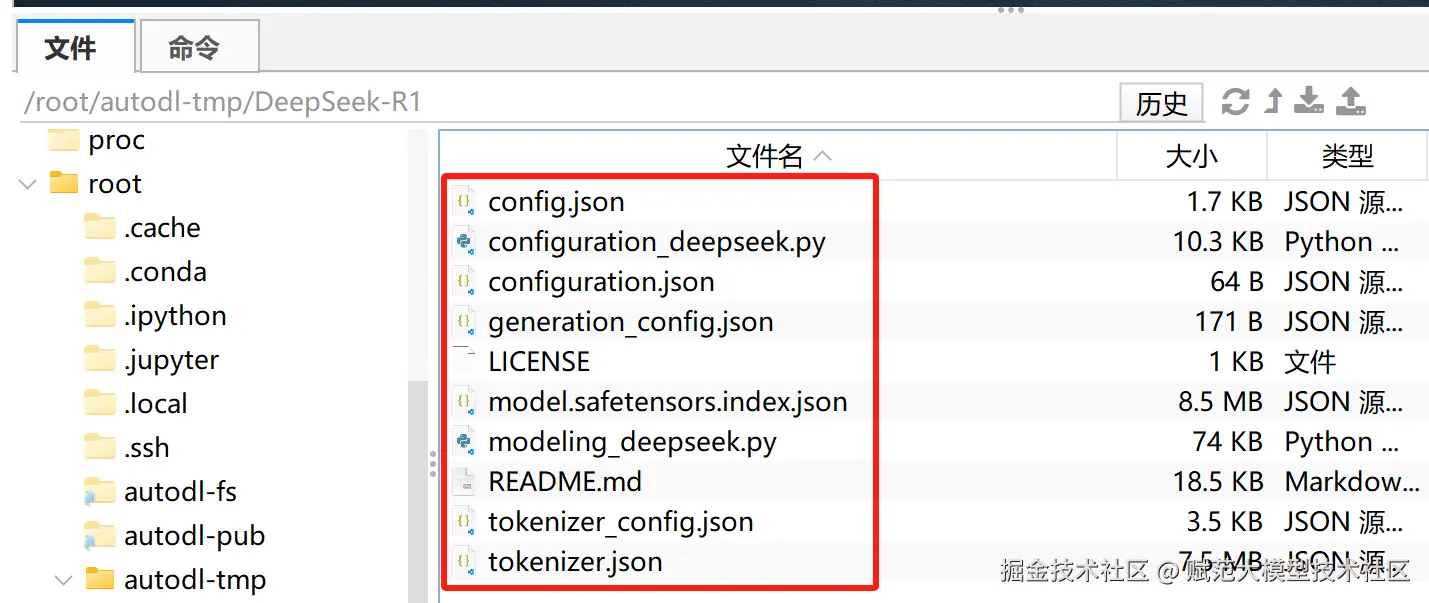
Task: Sort by the 文件名 column header
Action: (x=778, y=156)
